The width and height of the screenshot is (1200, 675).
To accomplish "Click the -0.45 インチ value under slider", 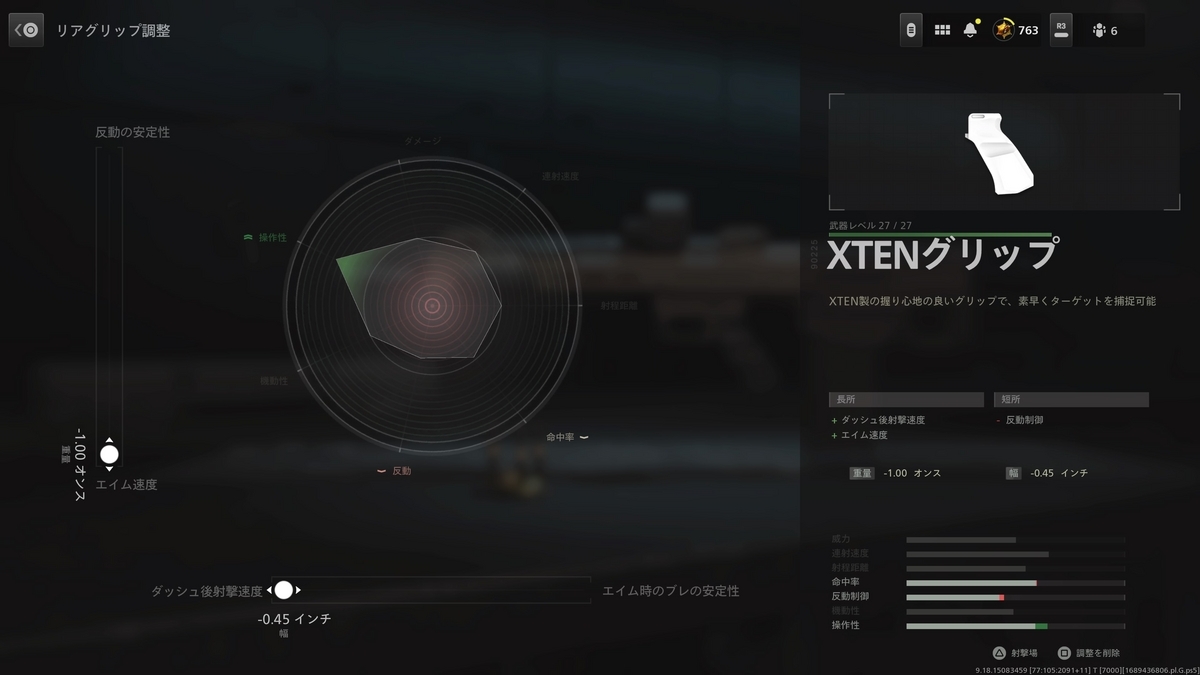I will [x=294, y=619].
